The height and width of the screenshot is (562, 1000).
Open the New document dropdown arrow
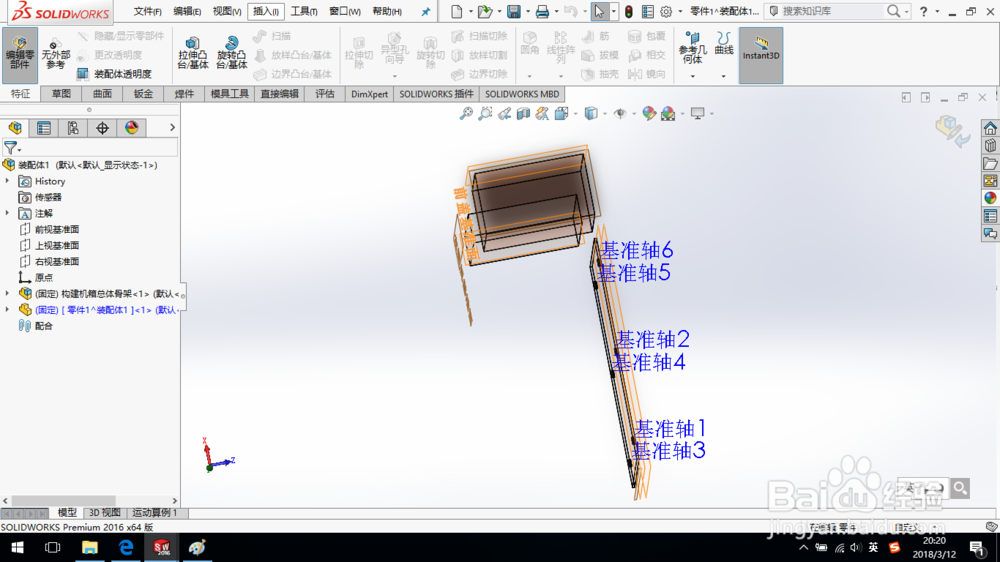tap(471, 11)
